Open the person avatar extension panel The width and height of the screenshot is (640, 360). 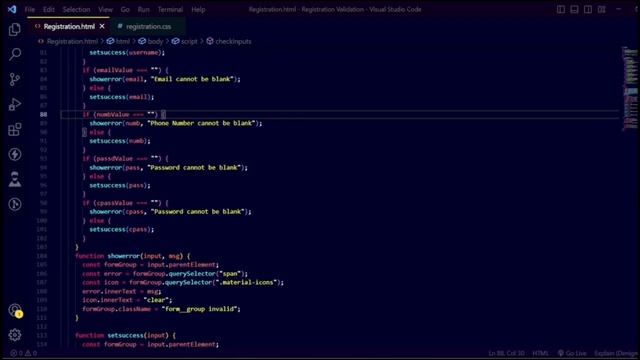[x=15, y=179]
